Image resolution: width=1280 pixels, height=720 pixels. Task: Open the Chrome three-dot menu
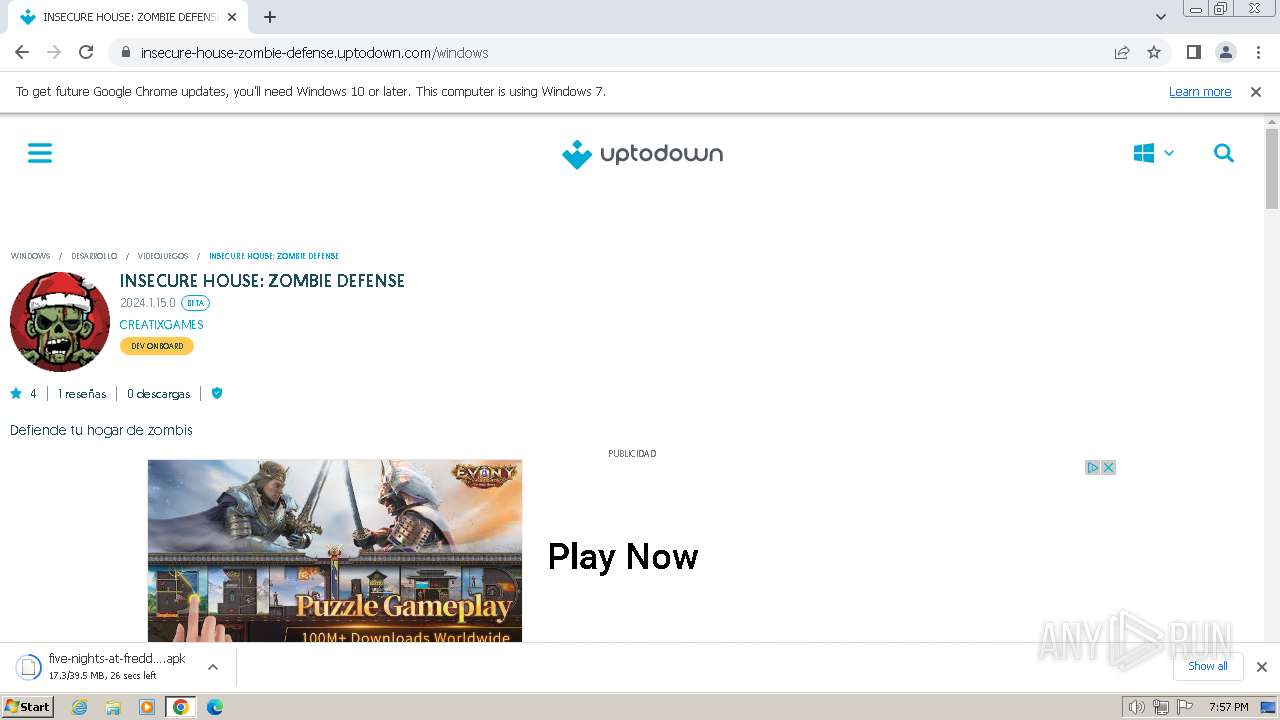click(1257, 52)
